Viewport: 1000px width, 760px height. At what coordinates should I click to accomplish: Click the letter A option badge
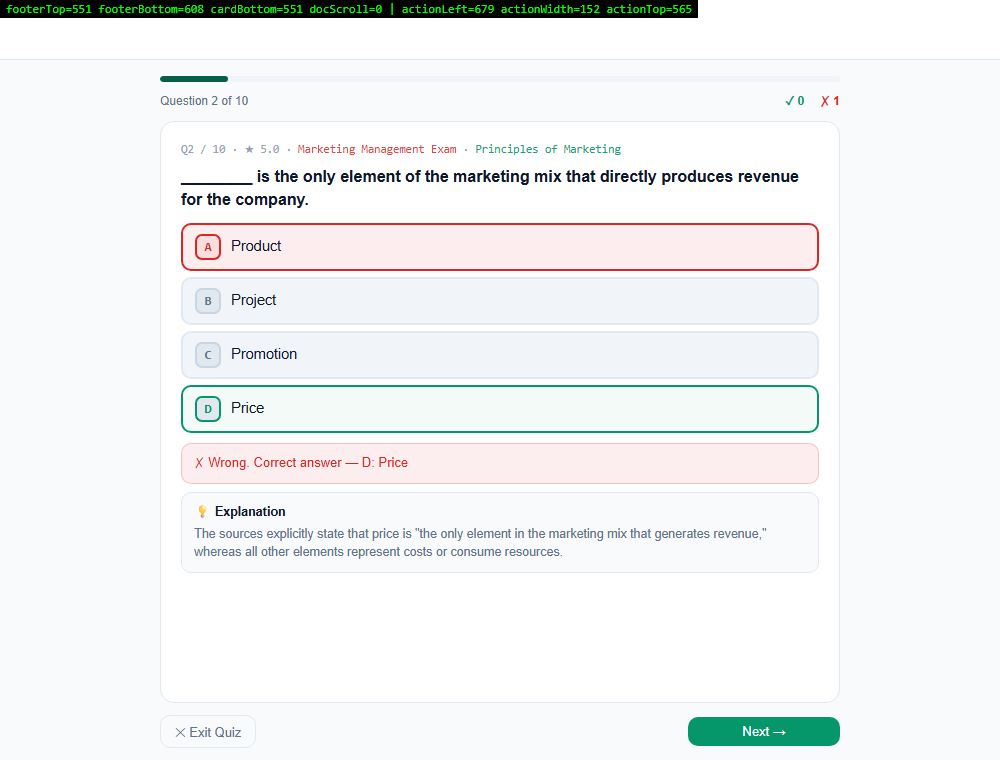208,247
